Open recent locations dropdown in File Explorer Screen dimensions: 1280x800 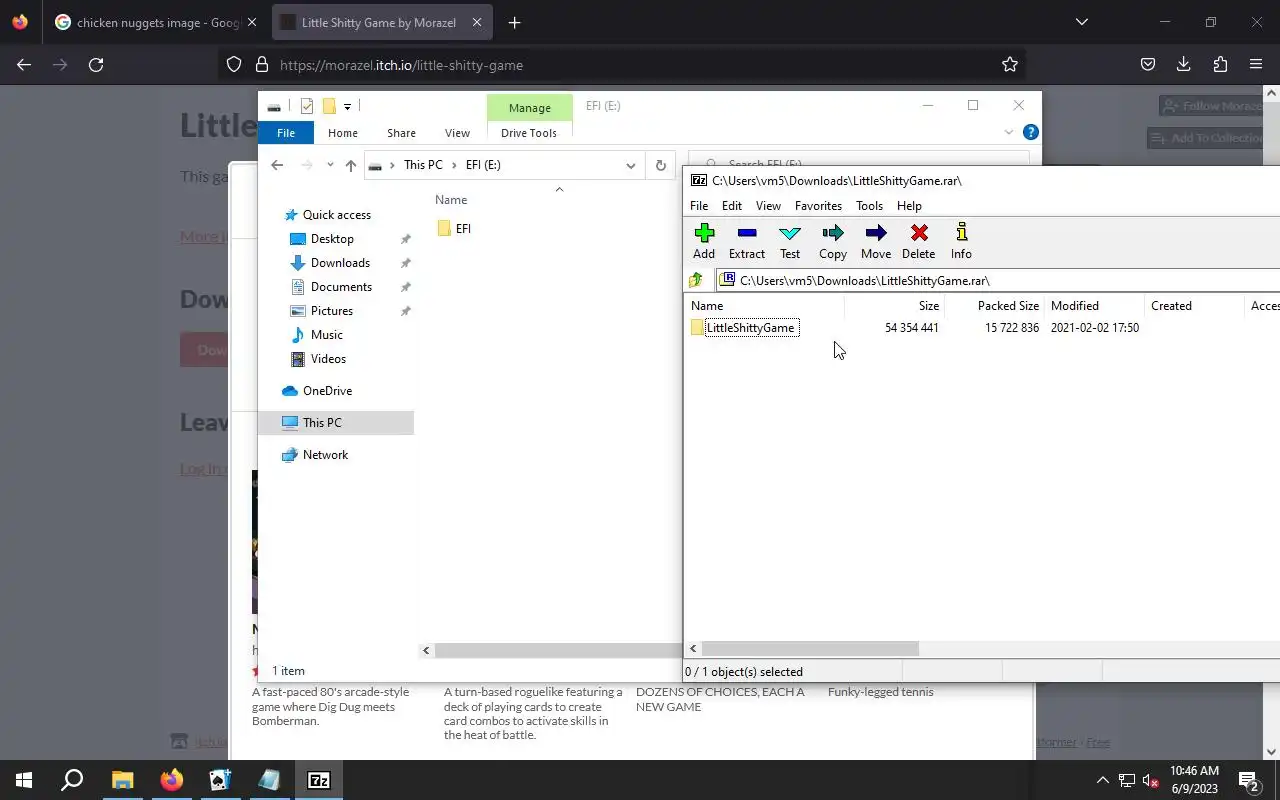(x=330, y=165)
